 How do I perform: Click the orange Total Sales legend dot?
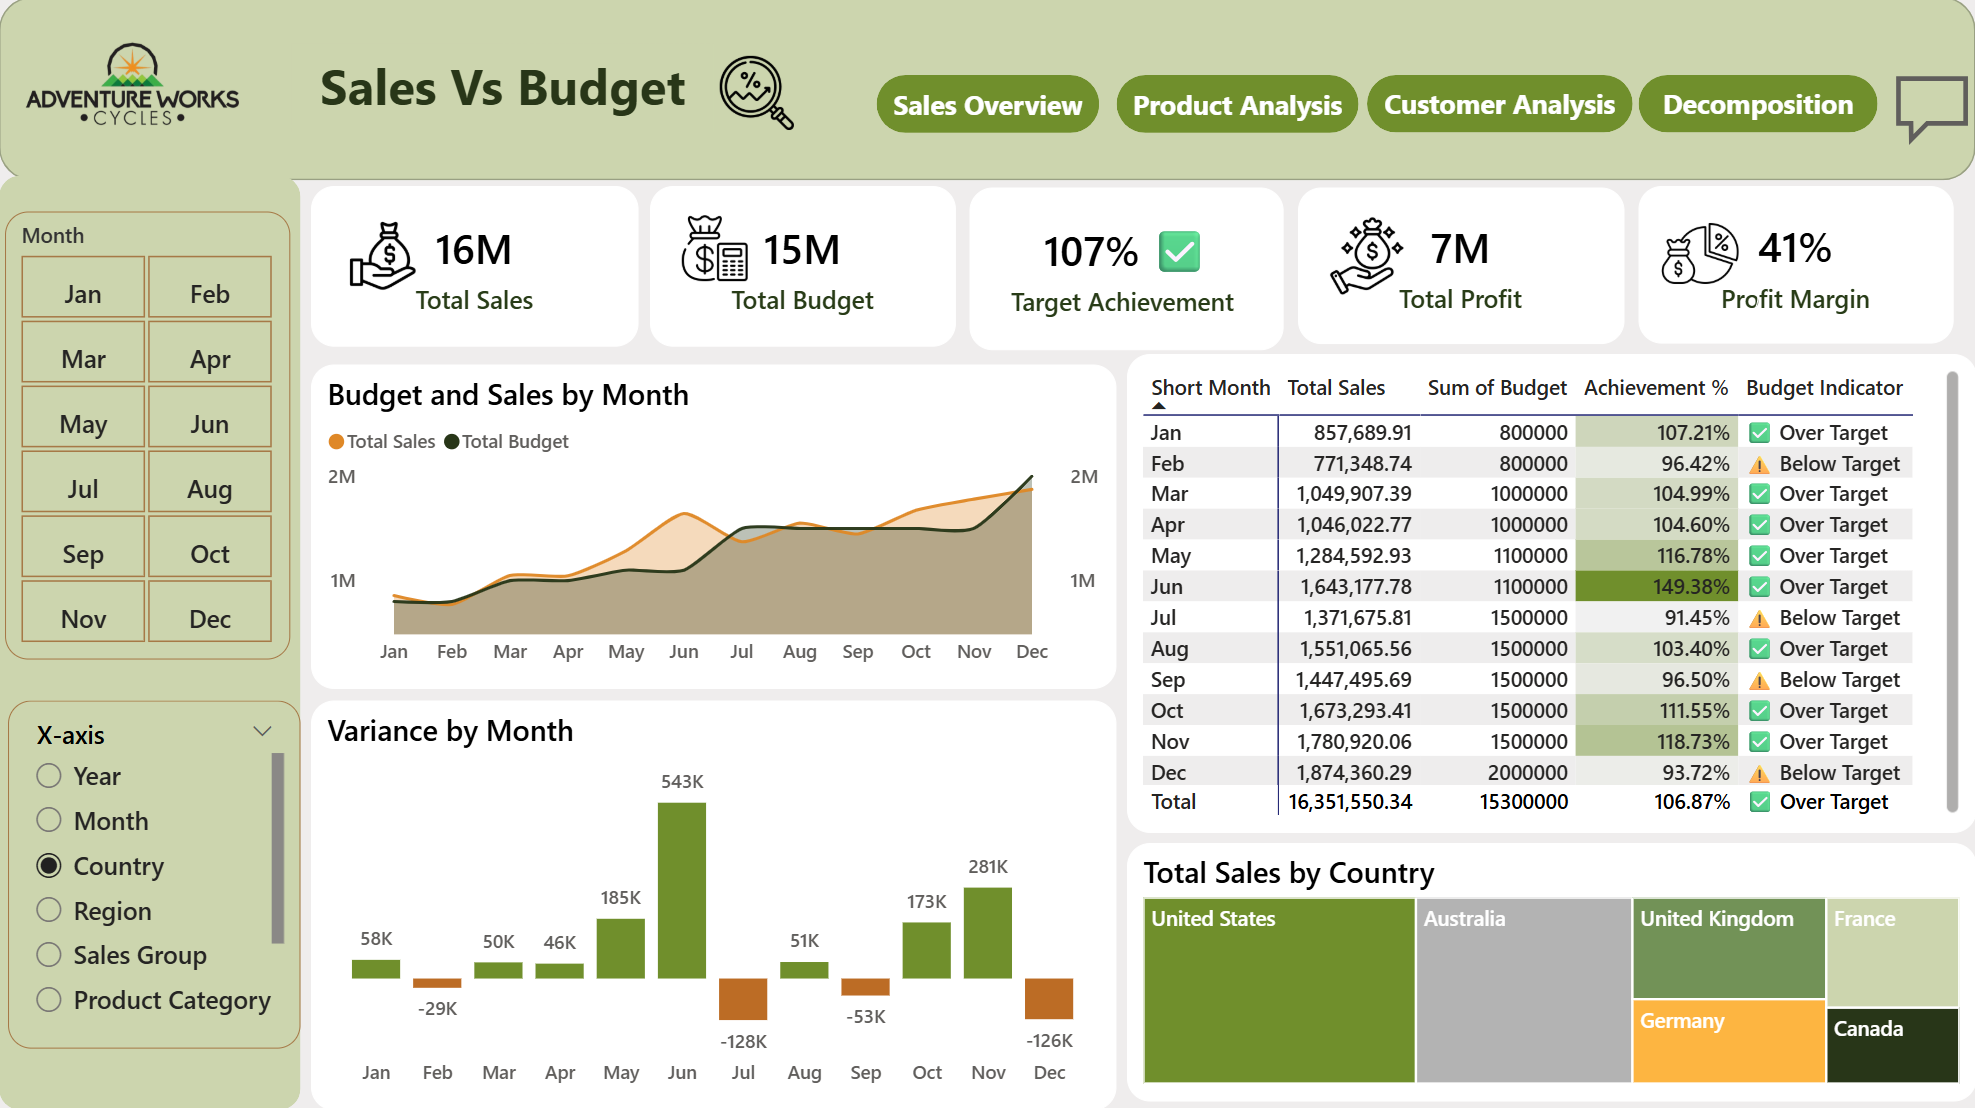click(336, 442)
